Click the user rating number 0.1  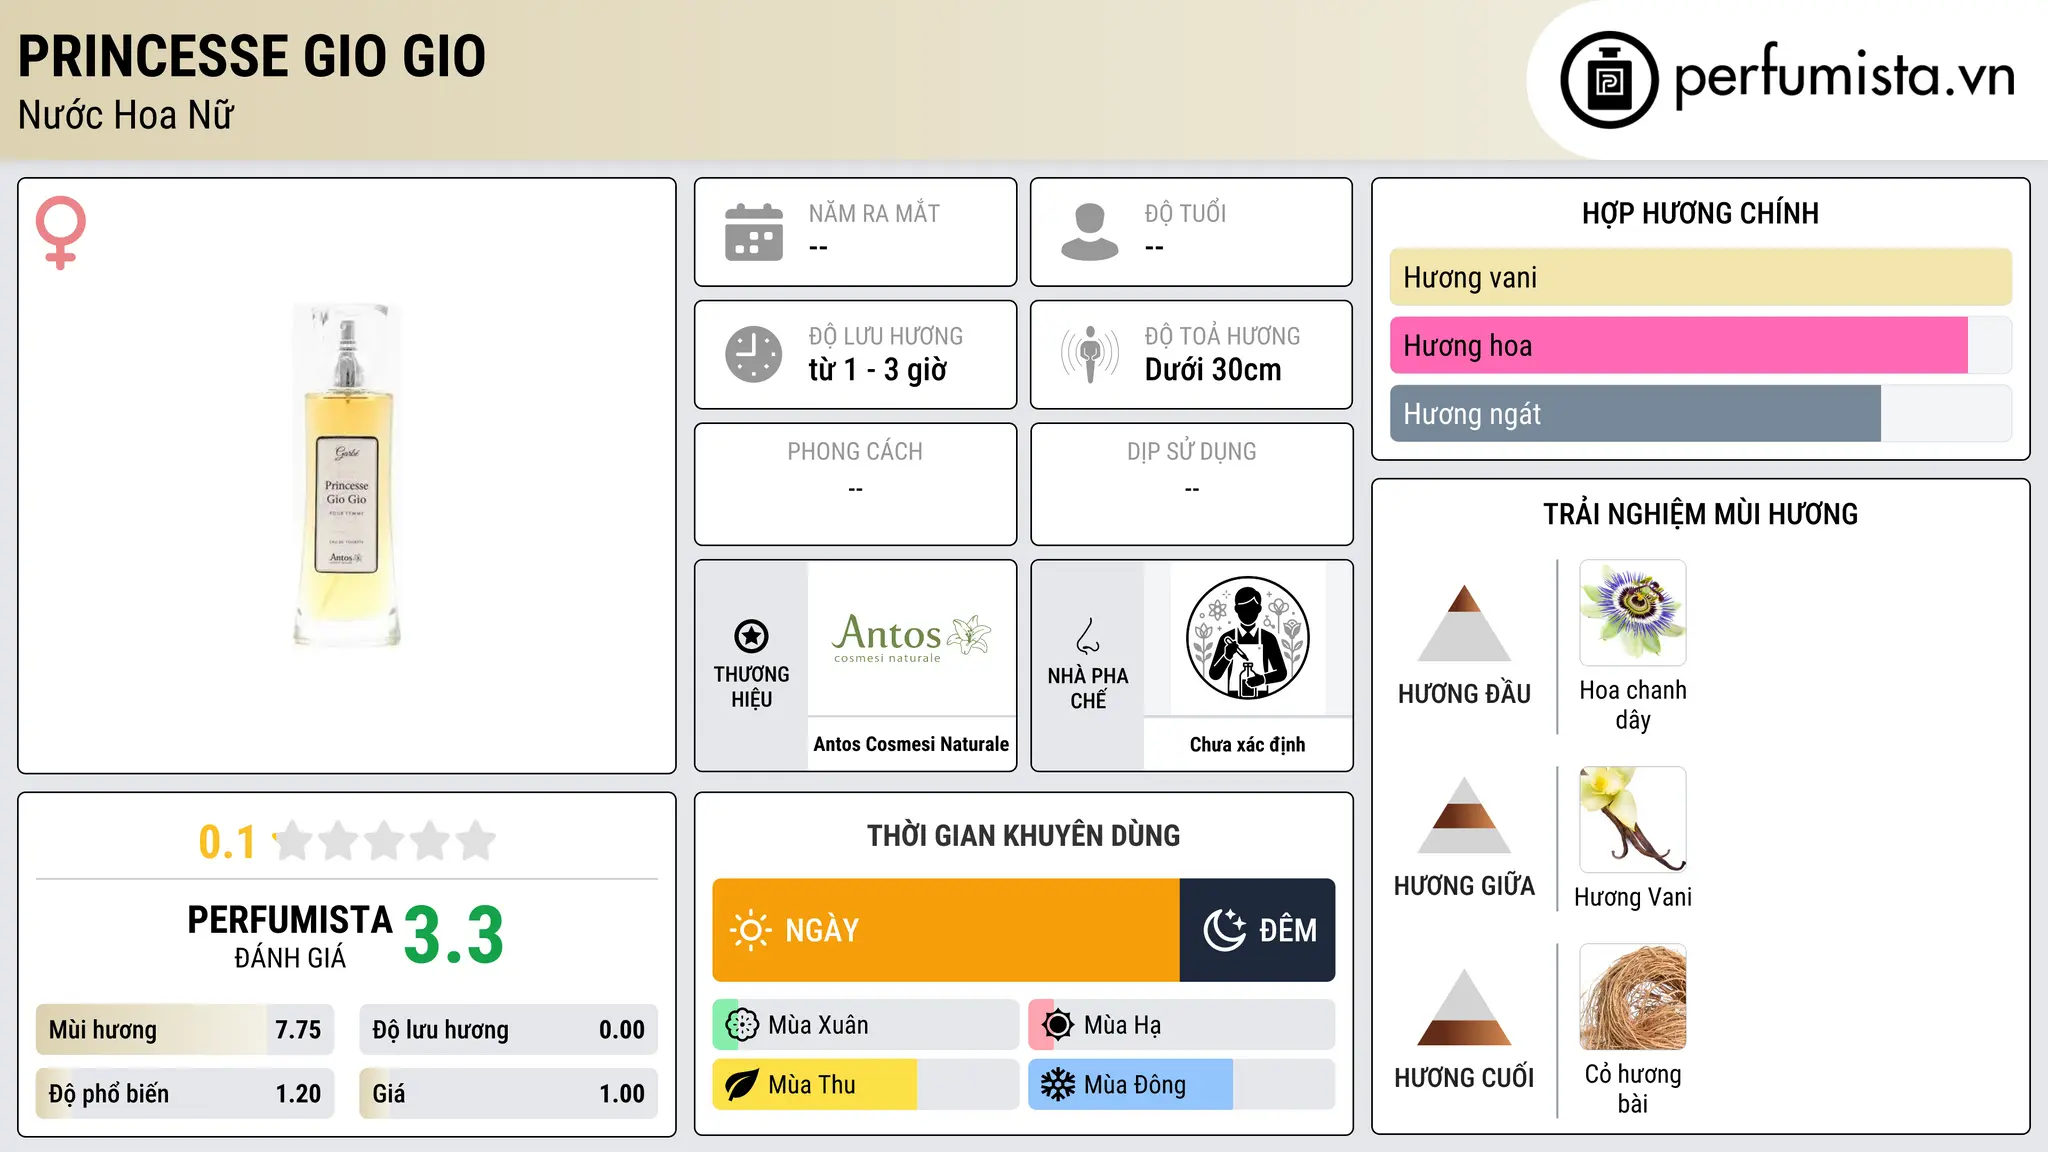click(x=227, y=842)
